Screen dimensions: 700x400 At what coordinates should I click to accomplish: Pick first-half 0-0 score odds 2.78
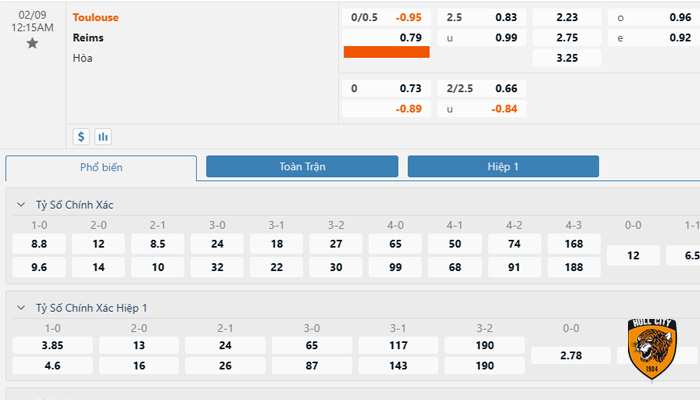pos(571,356)
